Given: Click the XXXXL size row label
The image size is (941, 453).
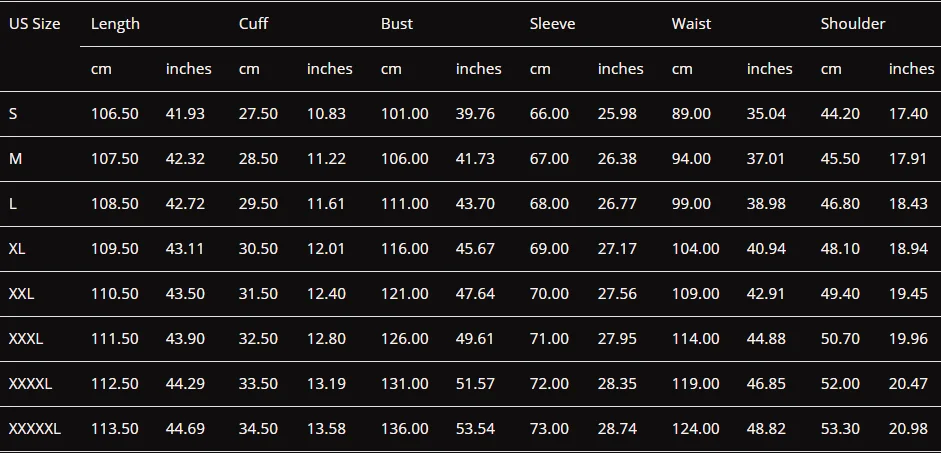Looking at the screenshot, I should pos(30,383).
